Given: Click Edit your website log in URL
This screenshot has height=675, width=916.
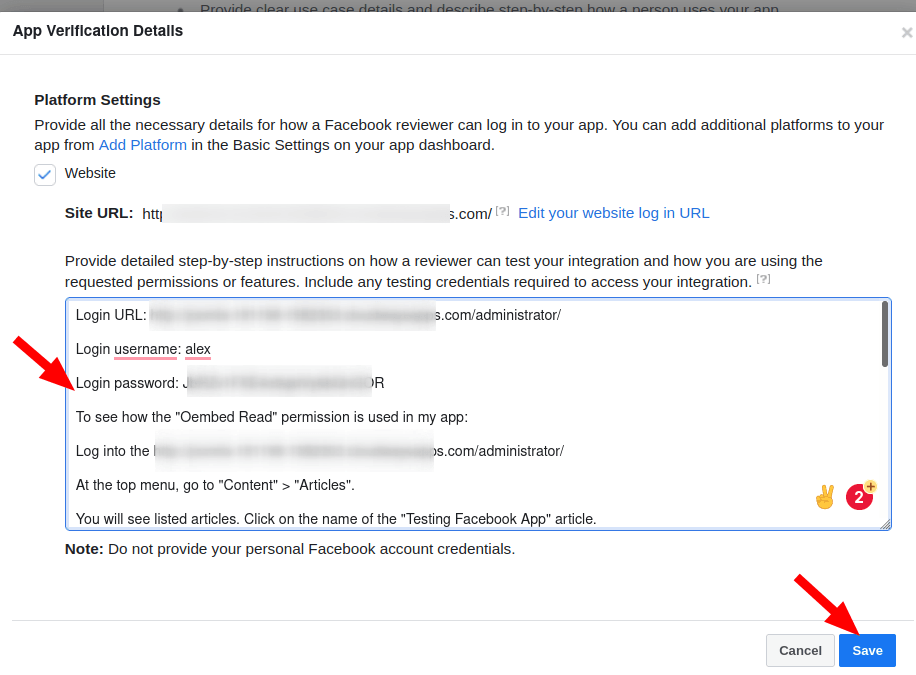Looking at the screenshot, I should [x=613, y=212].
